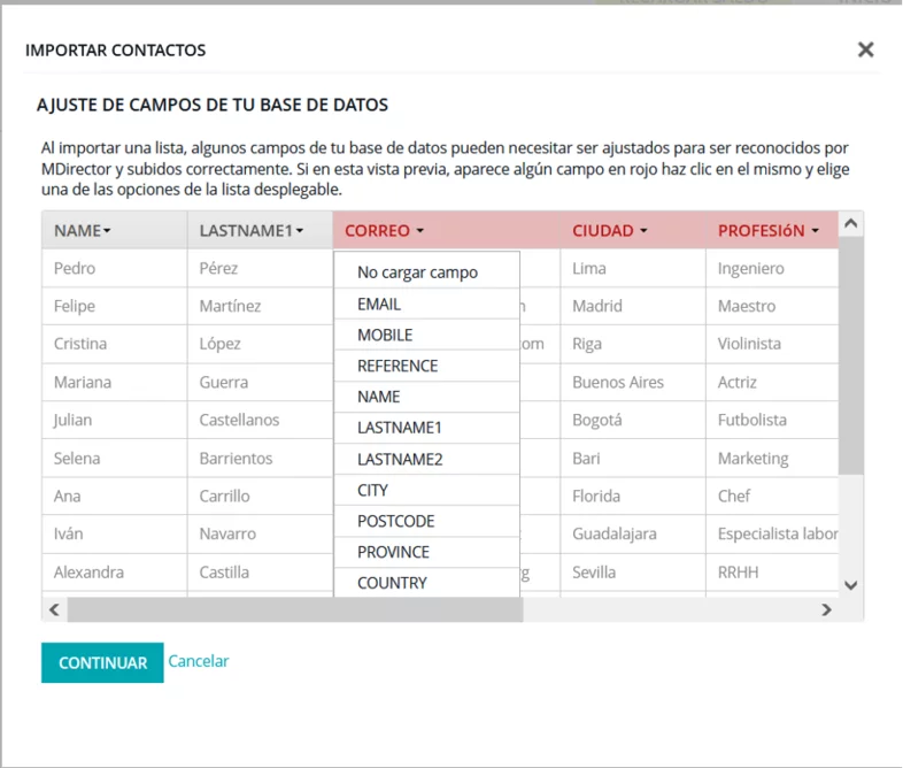The image size is (904, 768).
Task: Click the 'Cristina' name cell
Action: pos(114,344)
